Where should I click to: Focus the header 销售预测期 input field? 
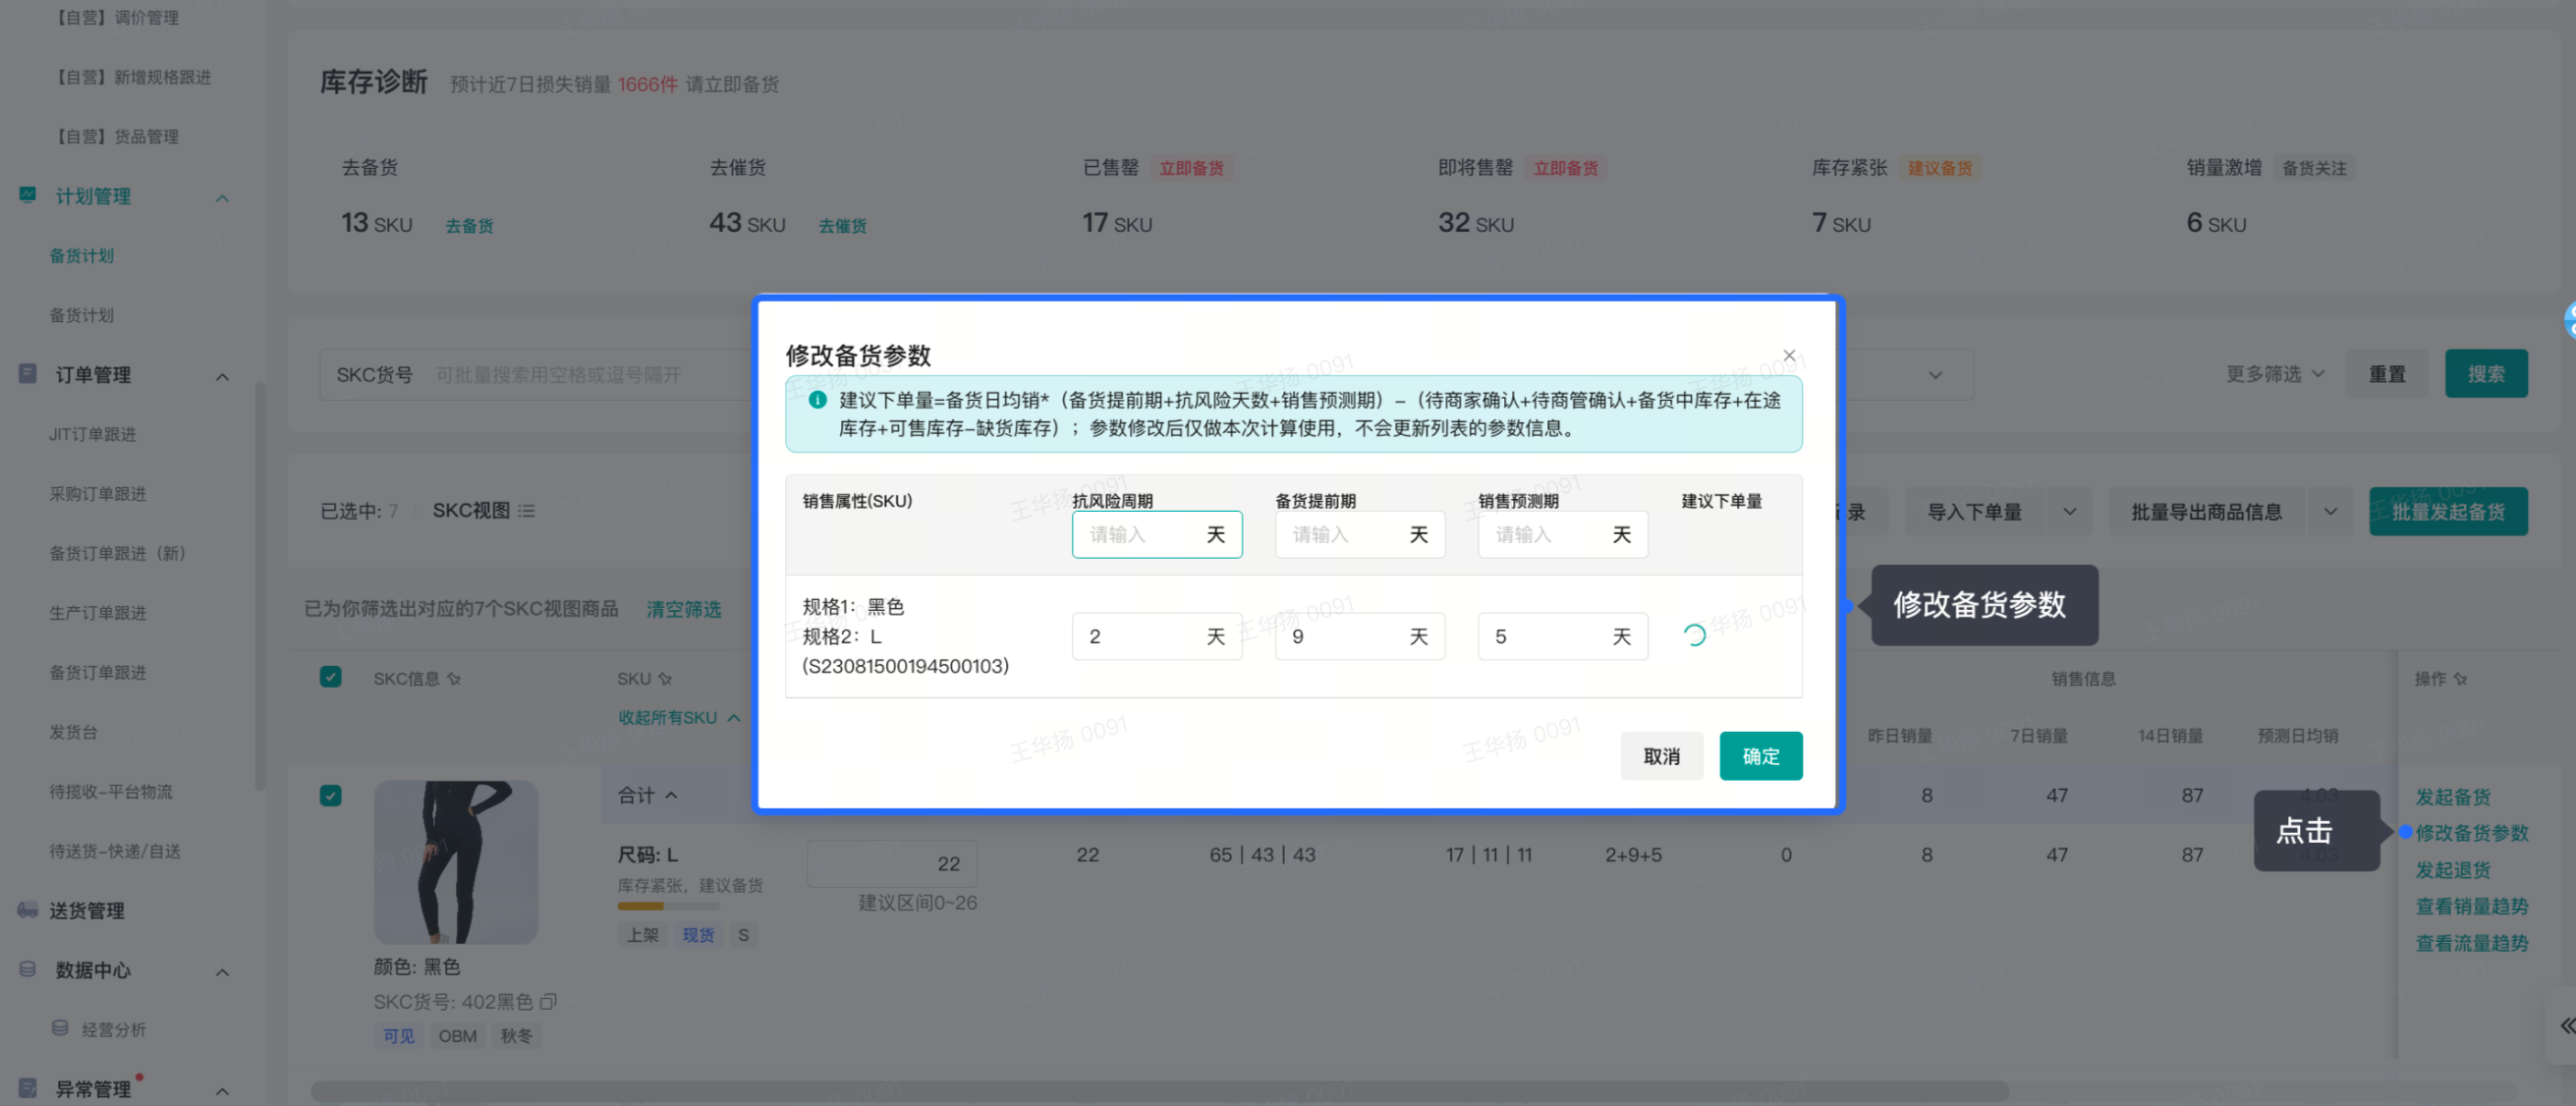pos(1562,534)
